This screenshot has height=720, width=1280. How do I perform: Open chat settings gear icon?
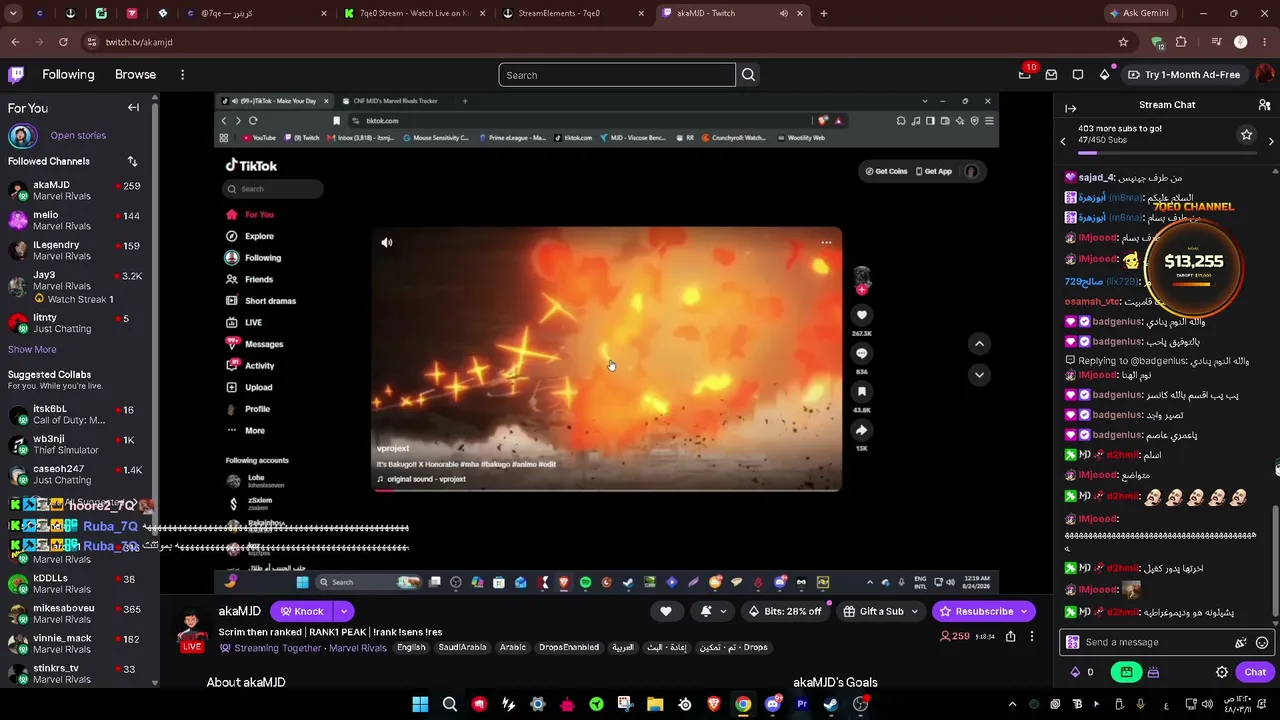point(1221,672)
